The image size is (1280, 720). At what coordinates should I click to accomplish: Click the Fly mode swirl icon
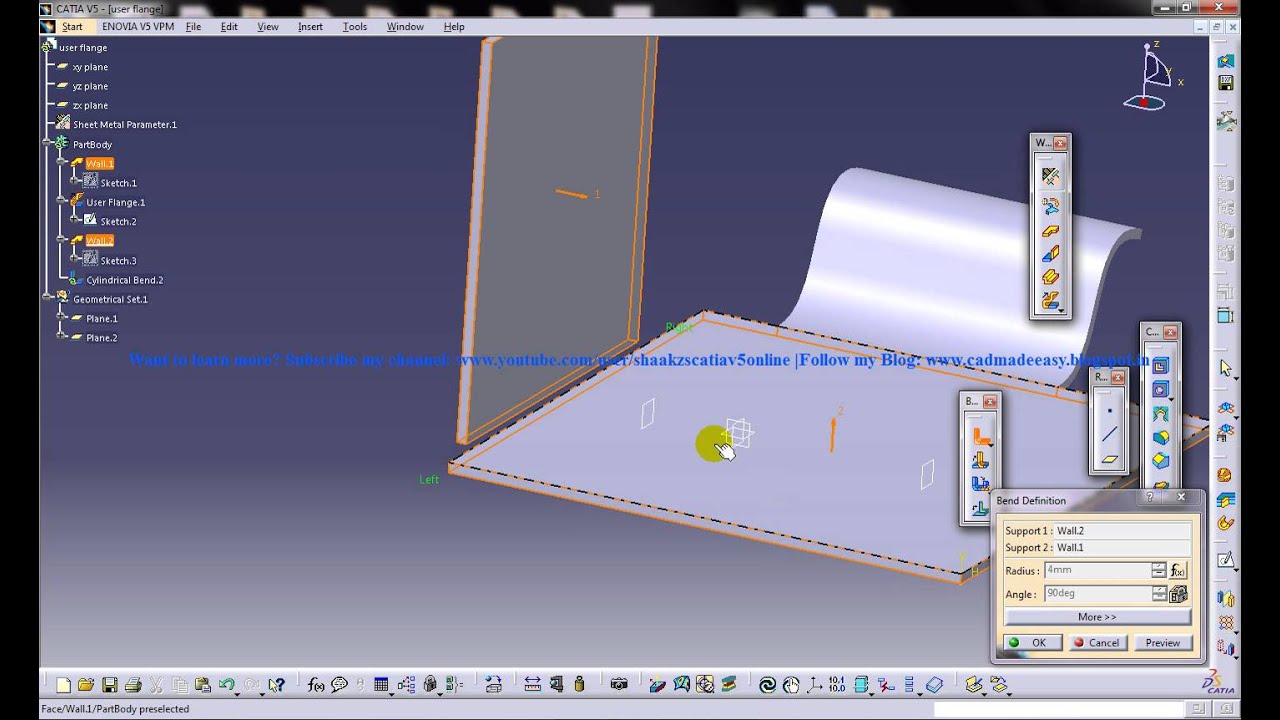[x=767, y=685]
